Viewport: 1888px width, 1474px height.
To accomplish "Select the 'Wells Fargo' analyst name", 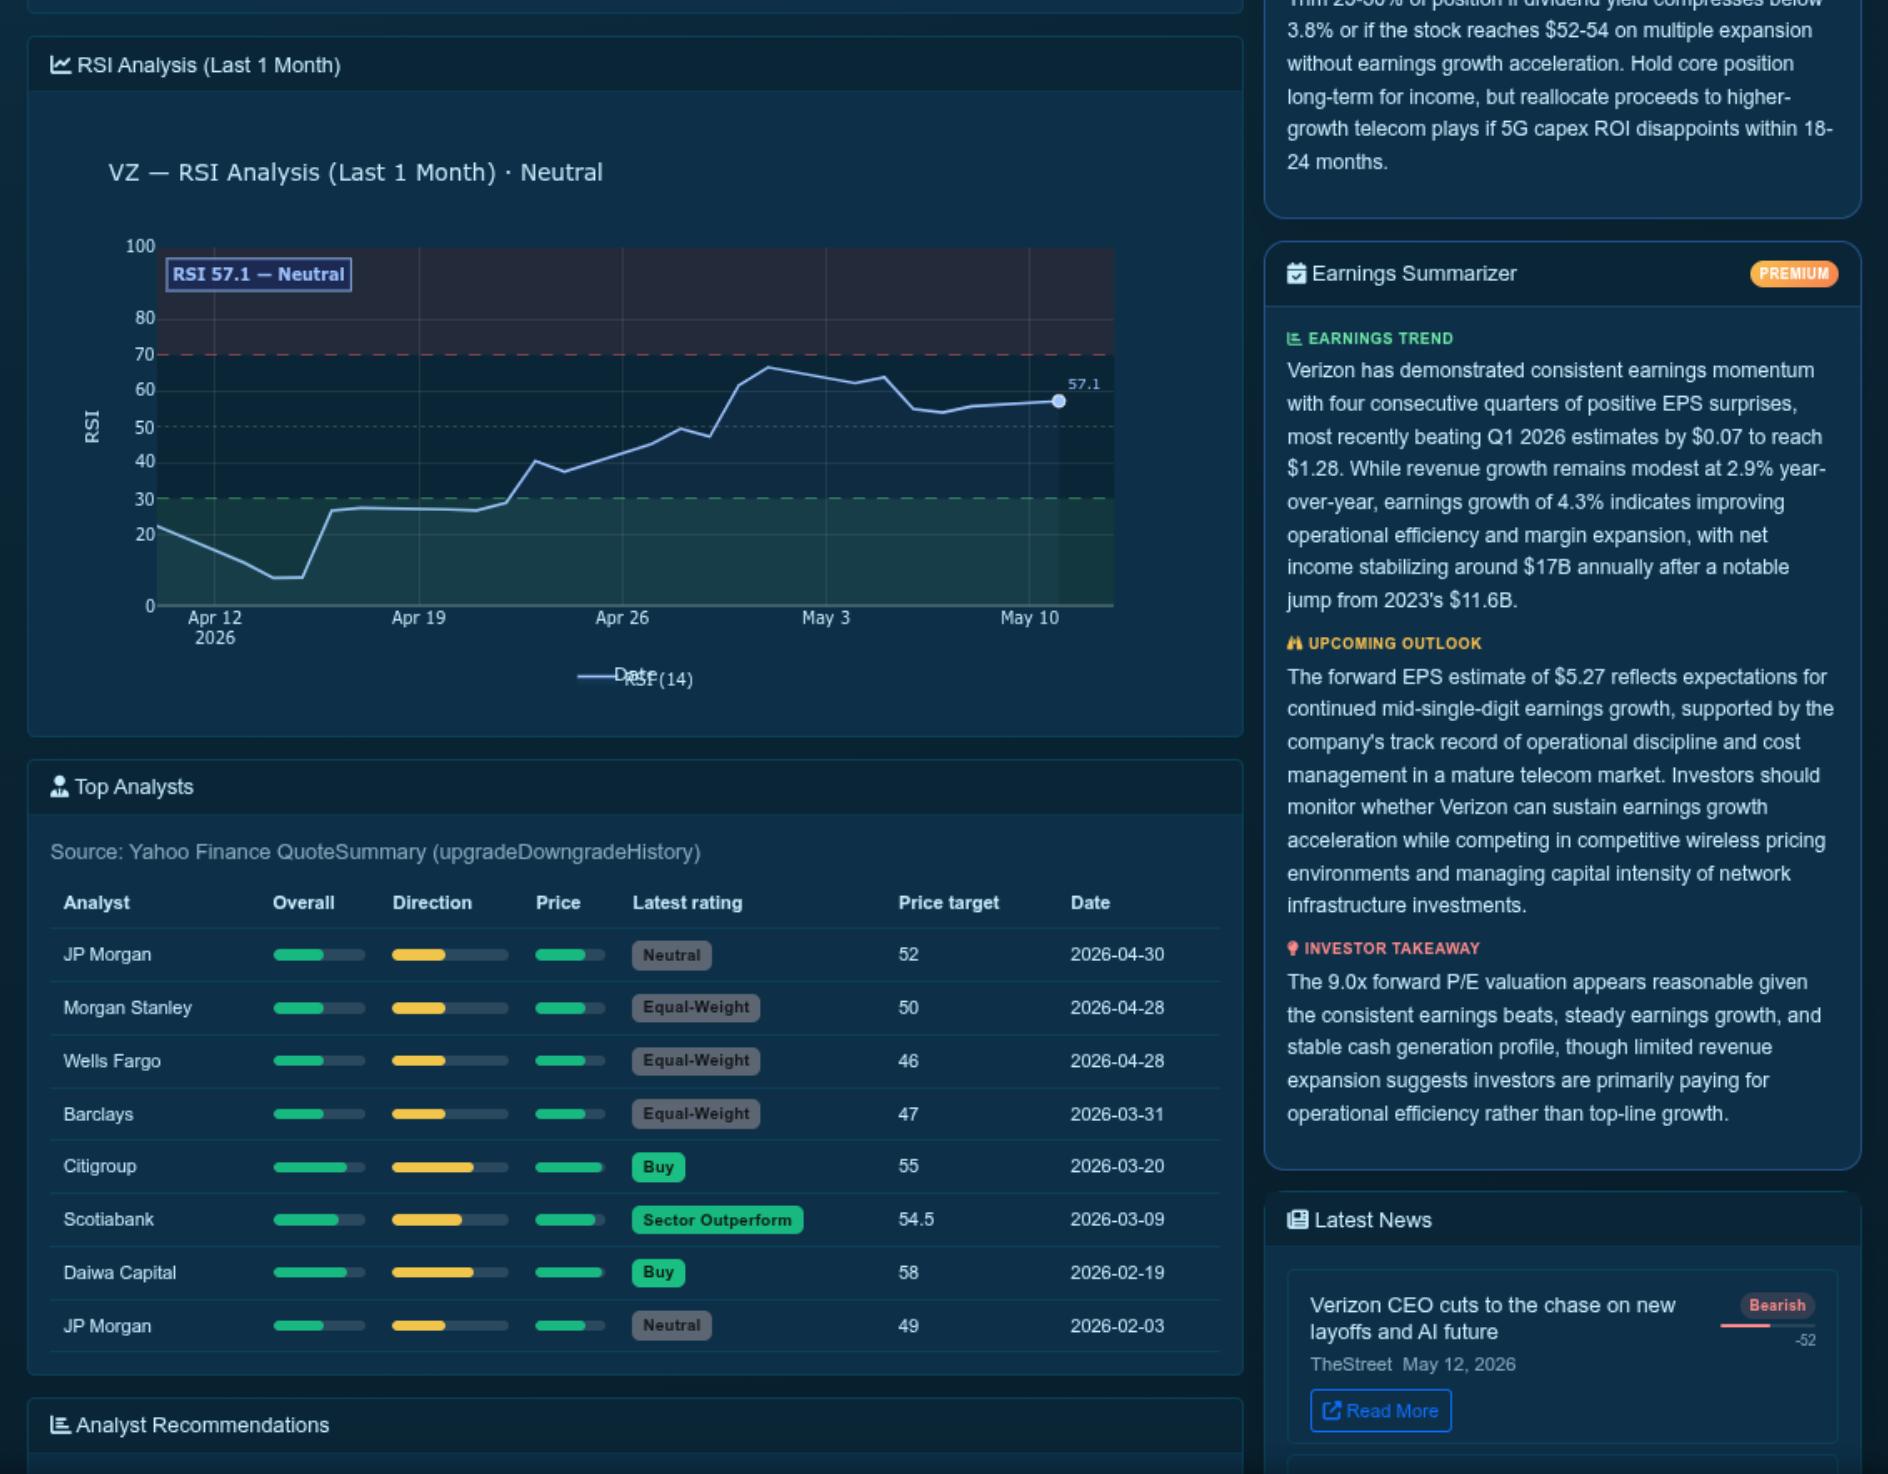I will tap(111, 1061).
